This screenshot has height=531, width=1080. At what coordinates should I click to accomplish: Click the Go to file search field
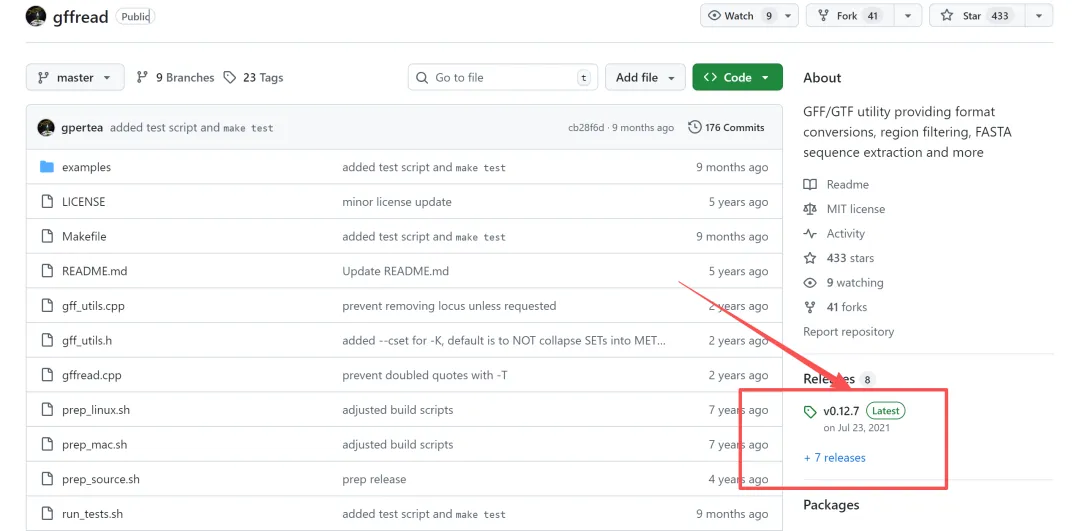coord(503,77)
